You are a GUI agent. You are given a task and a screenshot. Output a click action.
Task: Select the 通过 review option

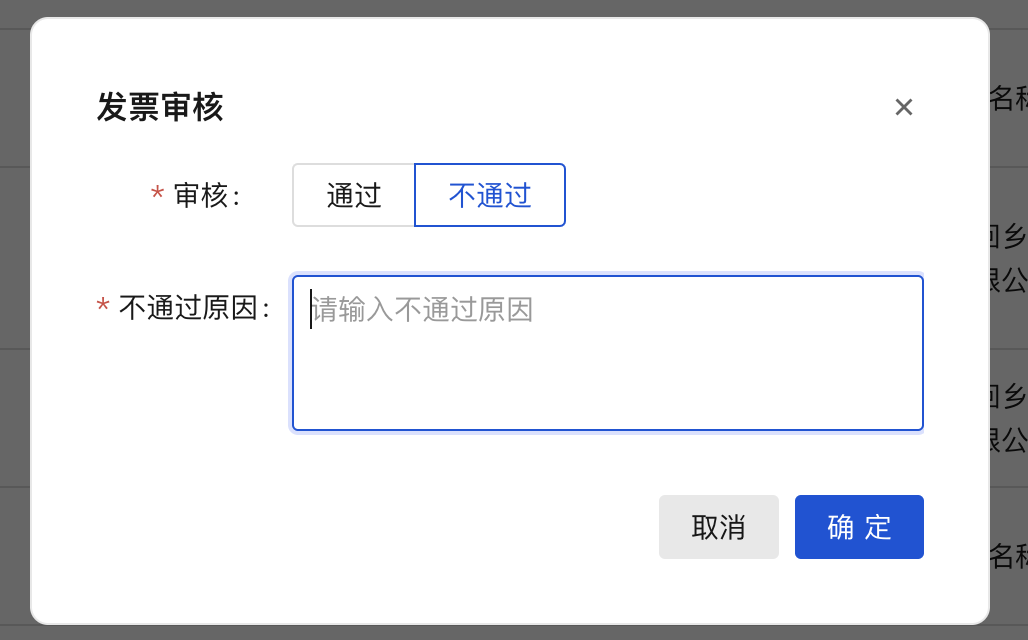click(x=354, y=195)
